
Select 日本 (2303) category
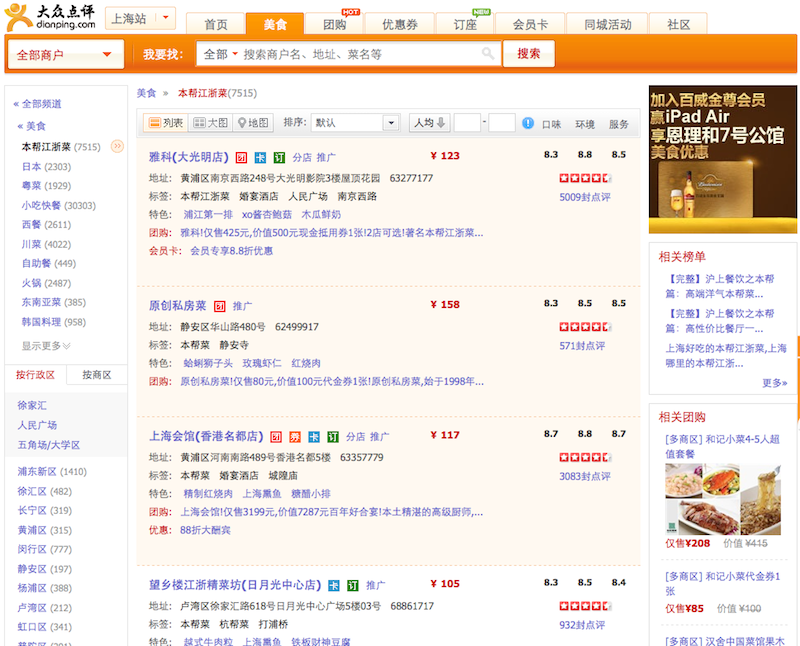[46, 166]
